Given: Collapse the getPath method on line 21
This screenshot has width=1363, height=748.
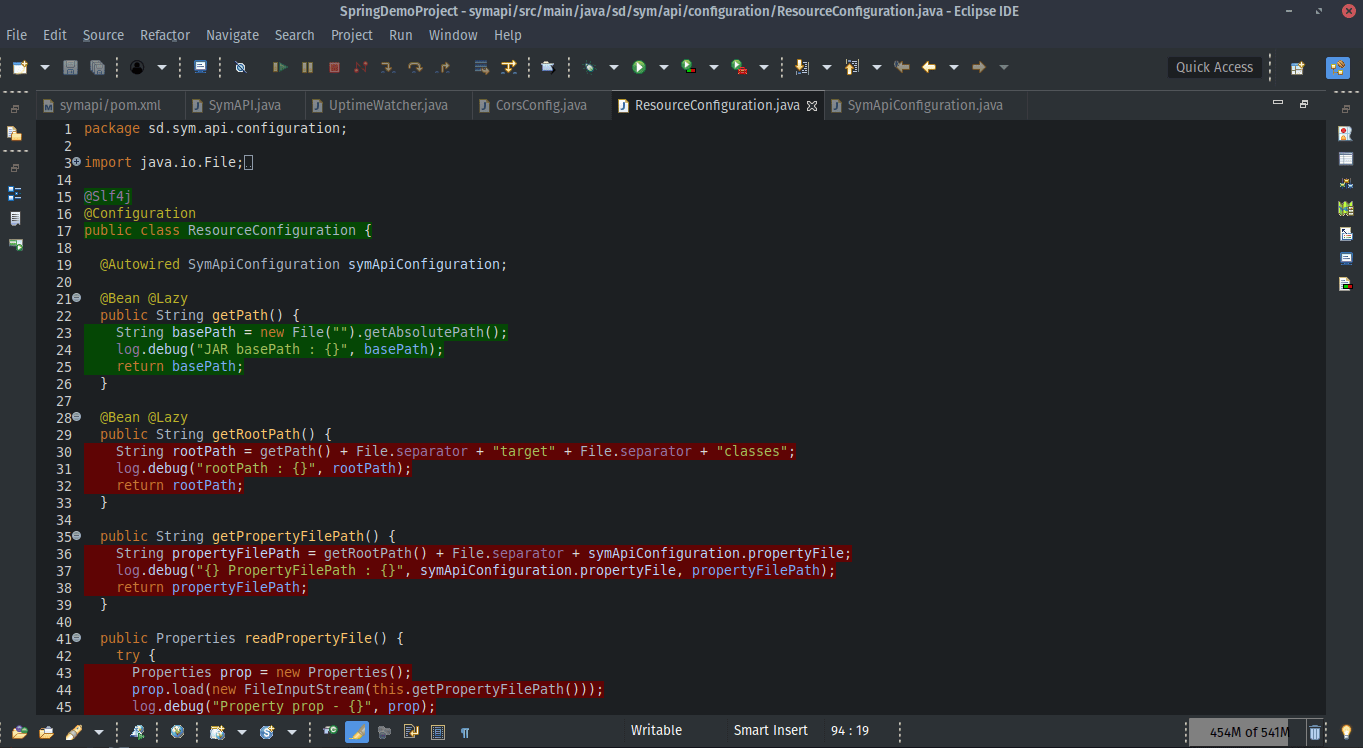Looking at the screenshot, I should [x=76, y=298].
